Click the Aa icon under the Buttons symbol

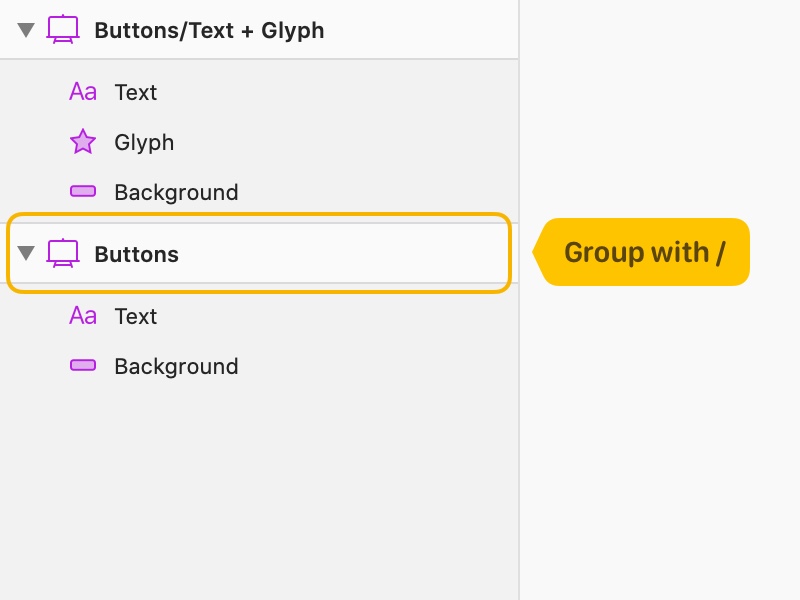pos(83,316)
